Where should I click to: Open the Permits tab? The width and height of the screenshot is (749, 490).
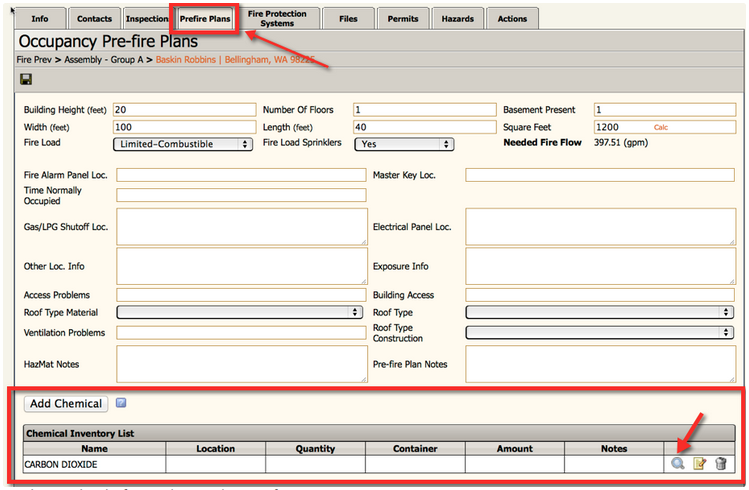(403, 19)
